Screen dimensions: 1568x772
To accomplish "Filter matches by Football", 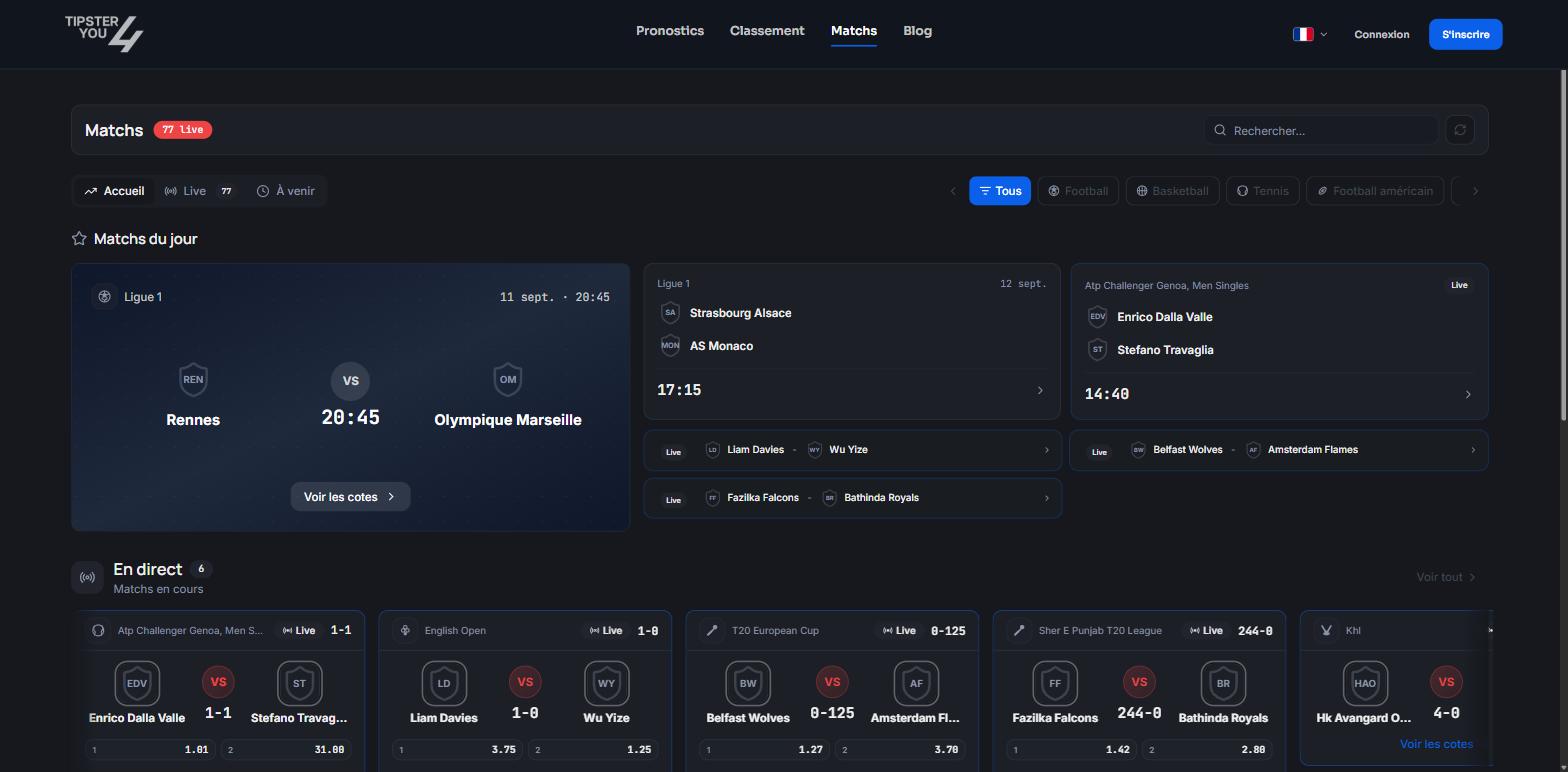I will [x=1078, y=191].
